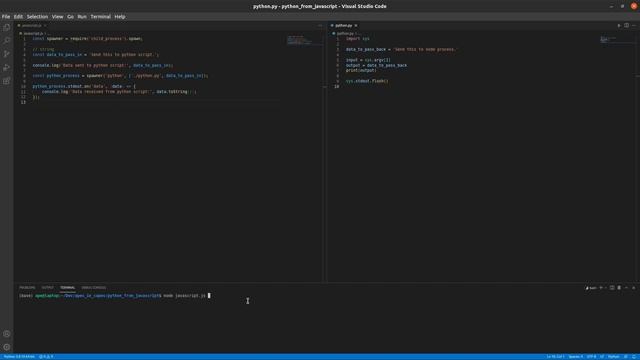This screenshot has height=360, width=640.
Task: Open the View menu
Action: [x=58, y=17]
